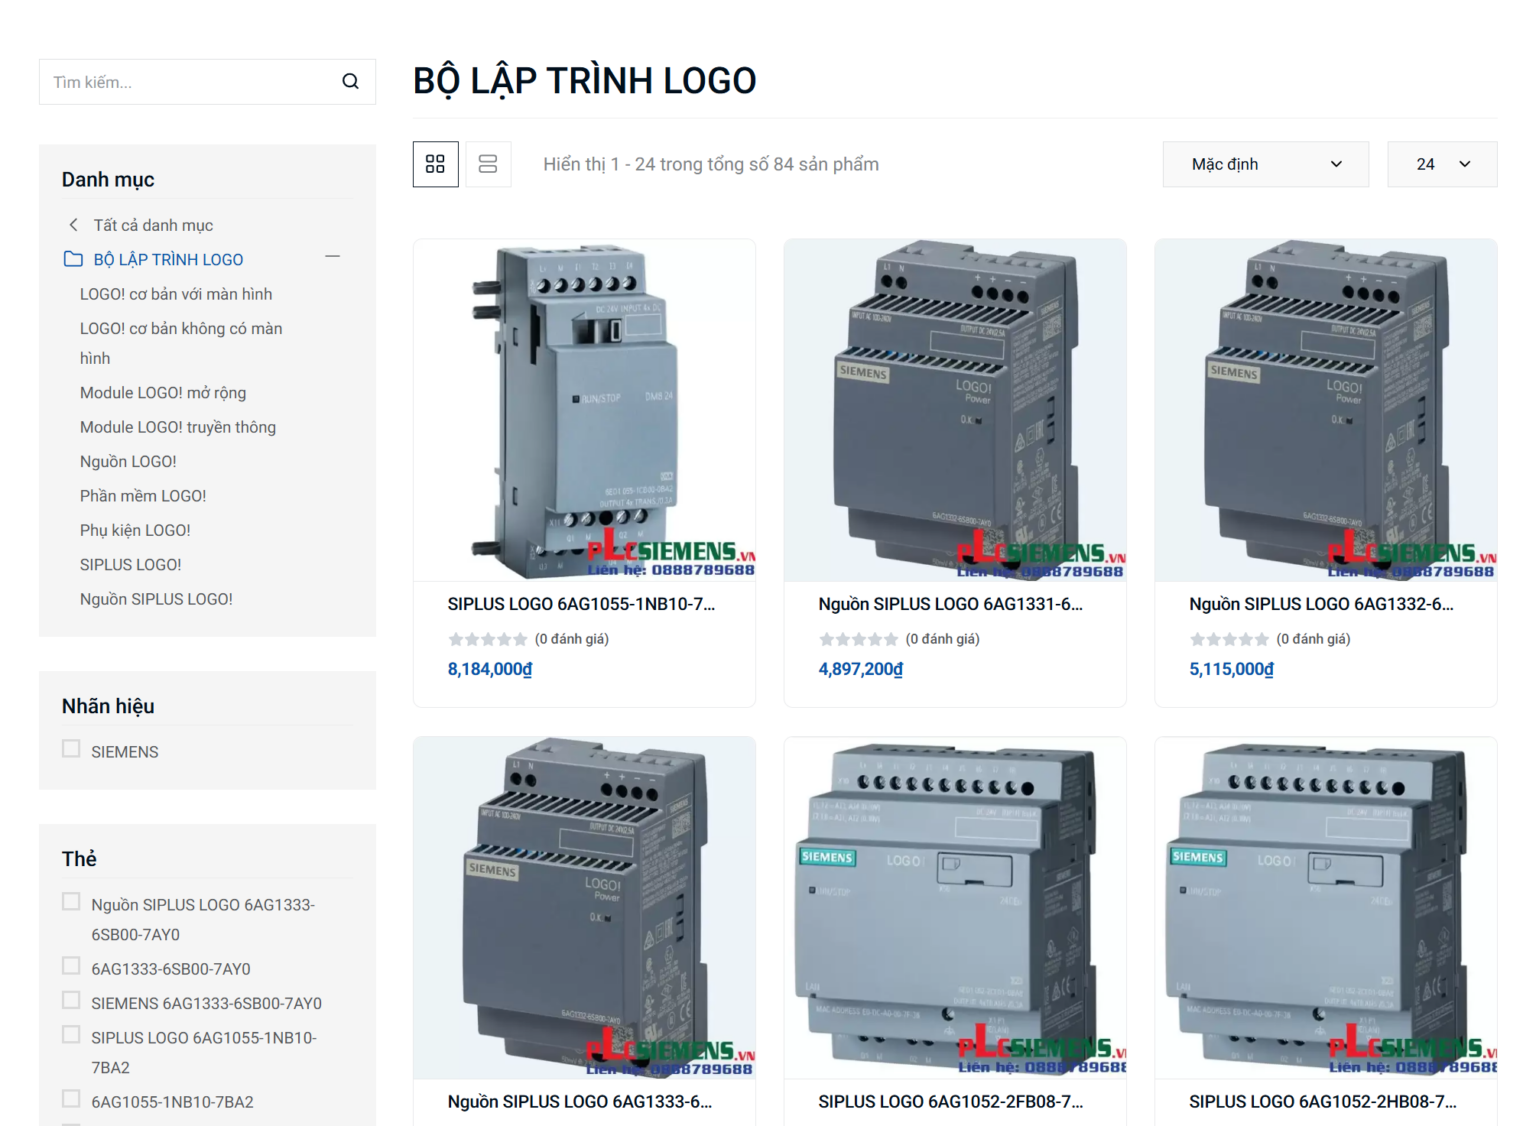1536x1126 pixels.
Task: Click star rating of SIPLUS LOGO 6AG1055-1NB10
Action: [487, 639]
